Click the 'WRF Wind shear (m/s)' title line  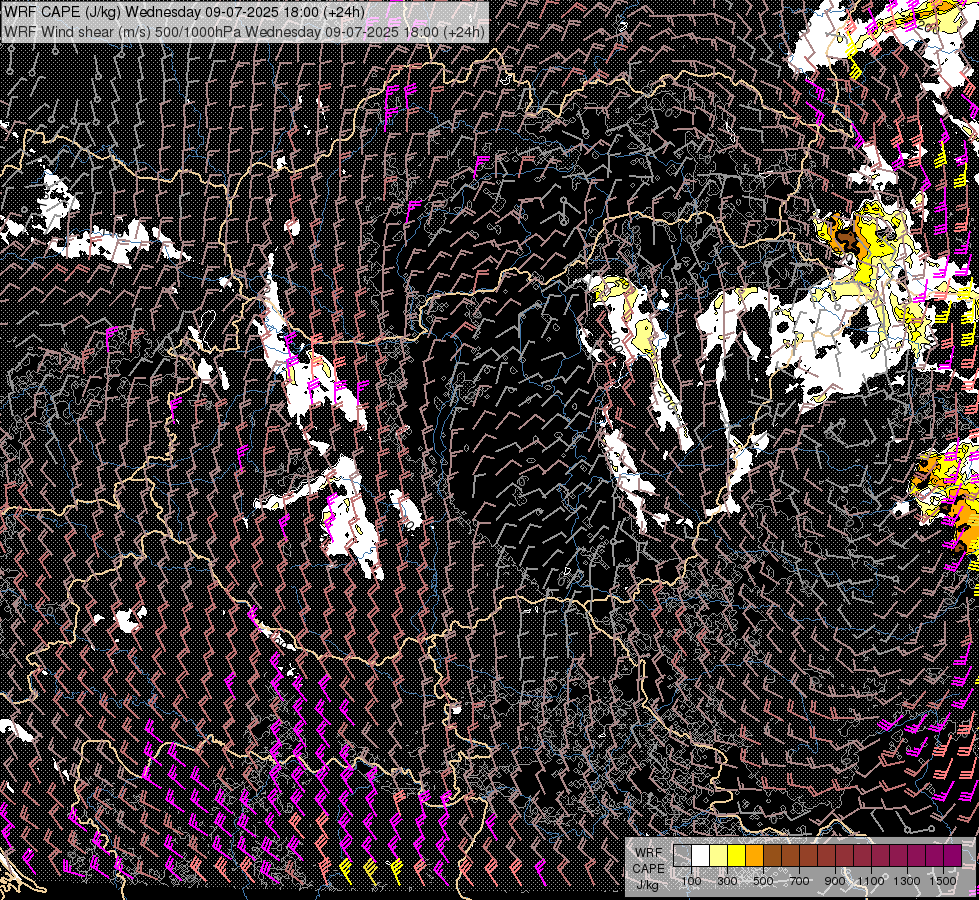pyautogui.click(x=244, y=31)
